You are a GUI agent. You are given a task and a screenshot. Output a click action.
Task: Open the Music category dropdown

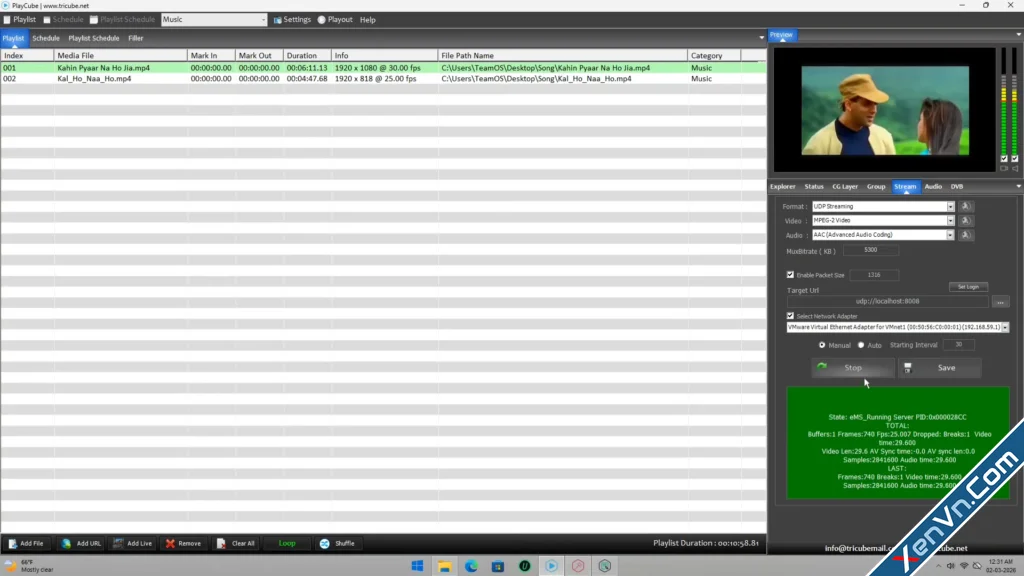[x=263, y=20]
